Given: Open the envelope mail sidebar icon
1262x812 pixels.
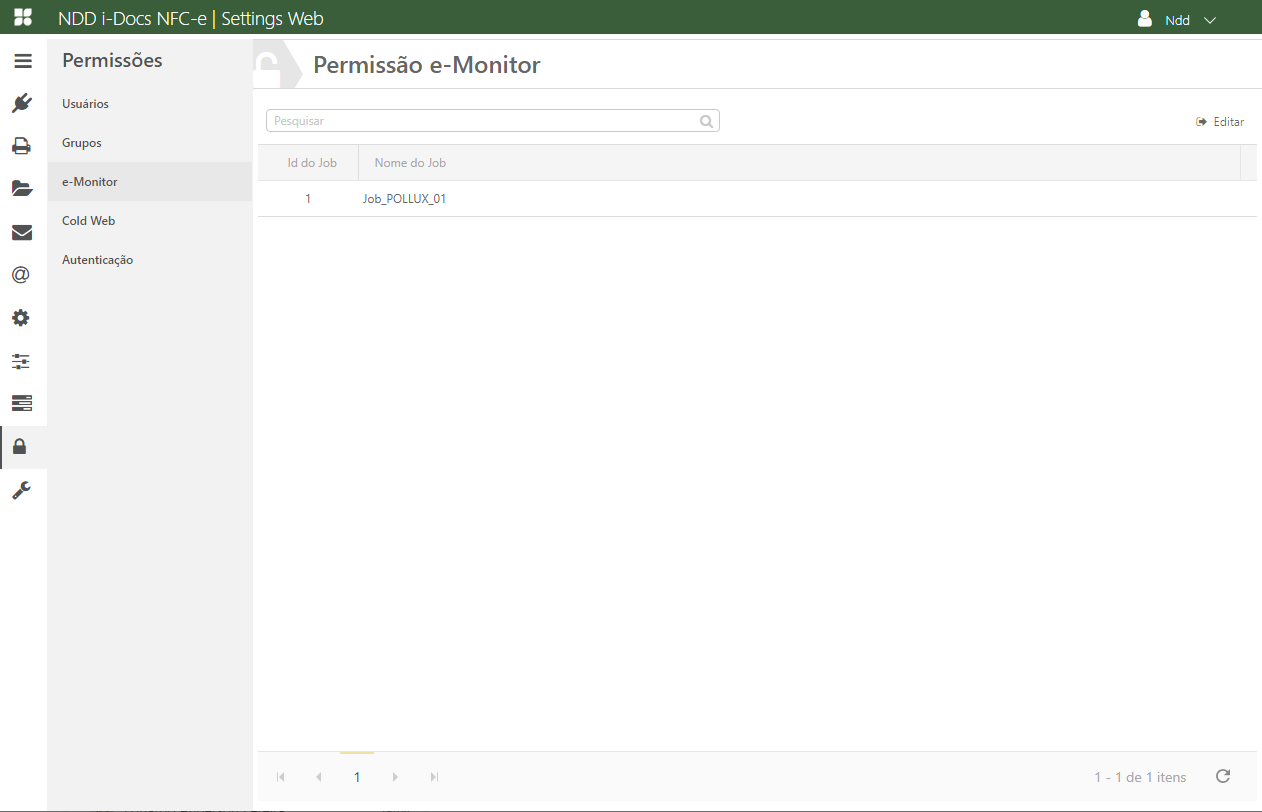Looking at the screenshot, I should point(22,233).
